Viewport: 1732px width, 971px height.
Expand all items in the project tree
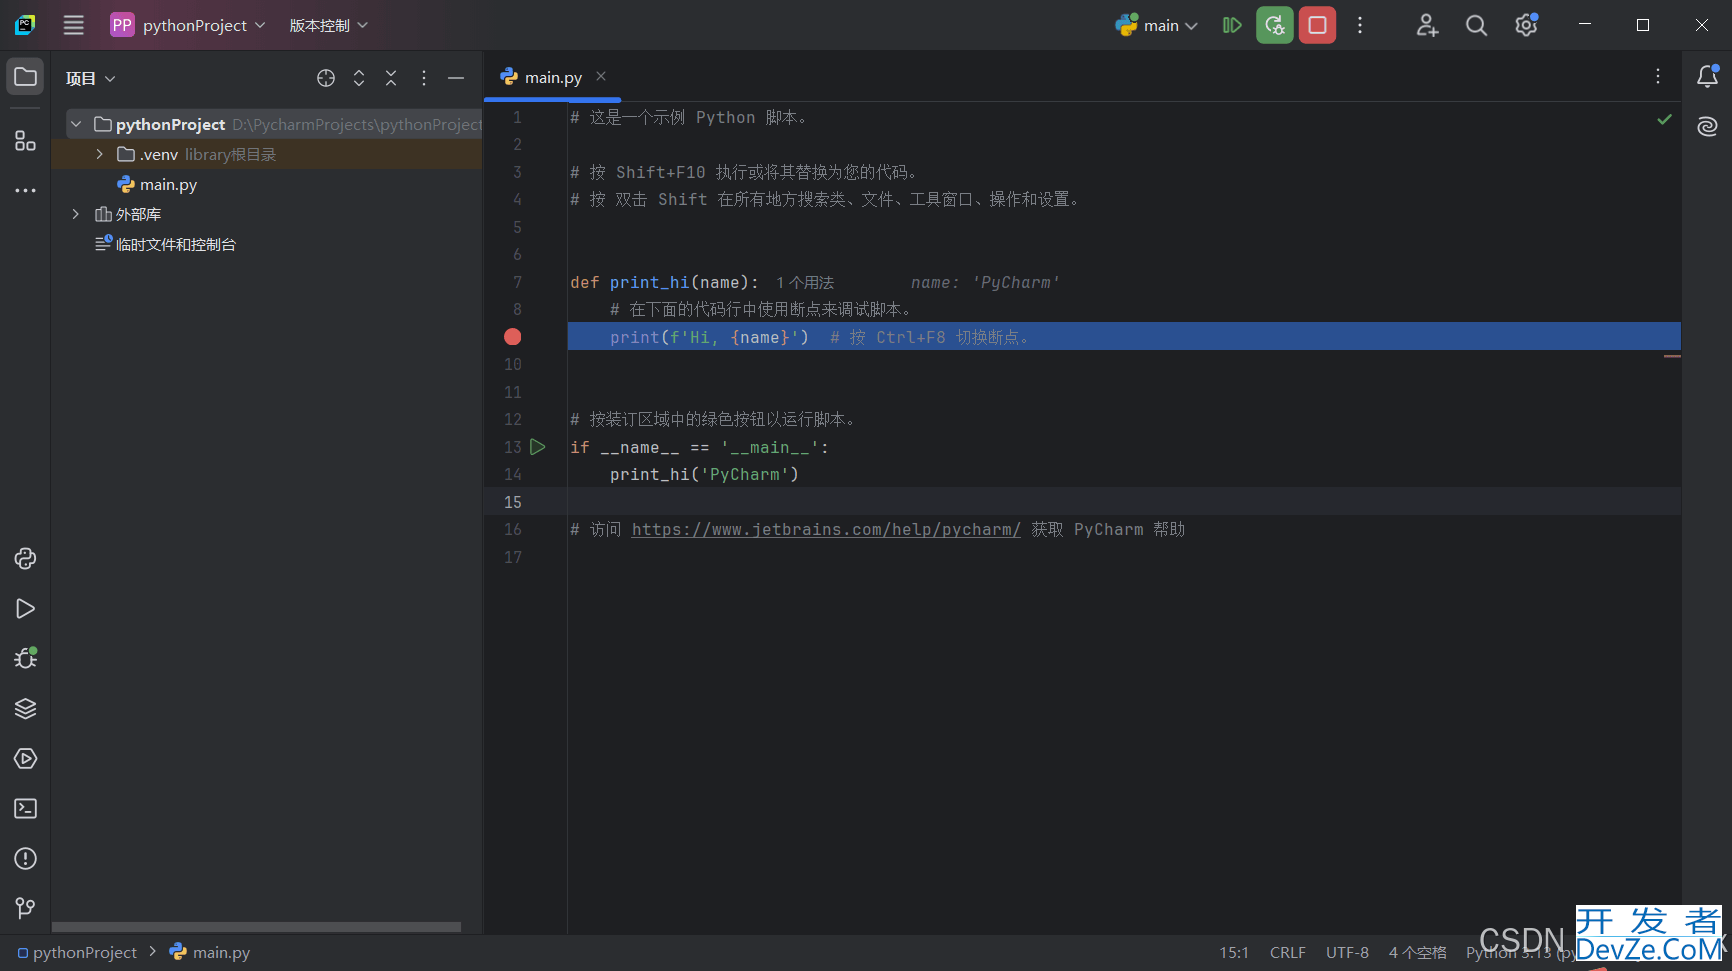pos(359,78)
